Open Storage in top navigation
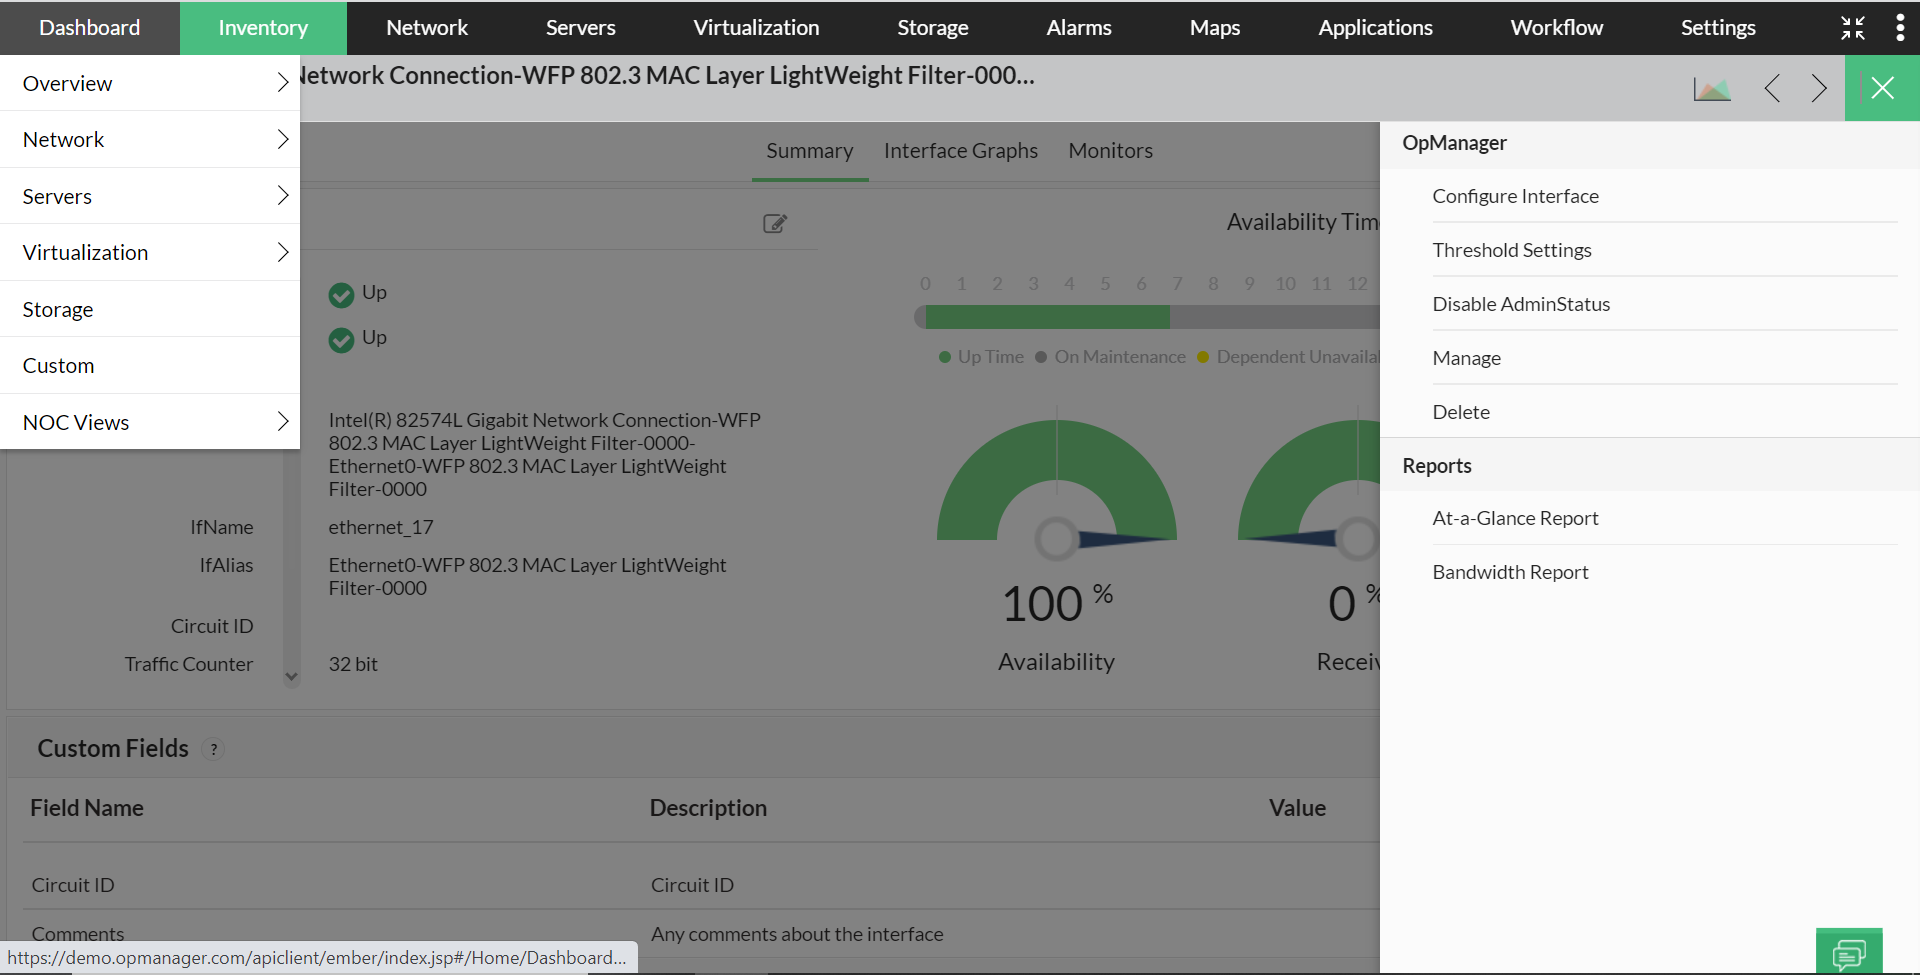Image resolution: width=1920 pixels, height=975 pixels. pos(932,28)
